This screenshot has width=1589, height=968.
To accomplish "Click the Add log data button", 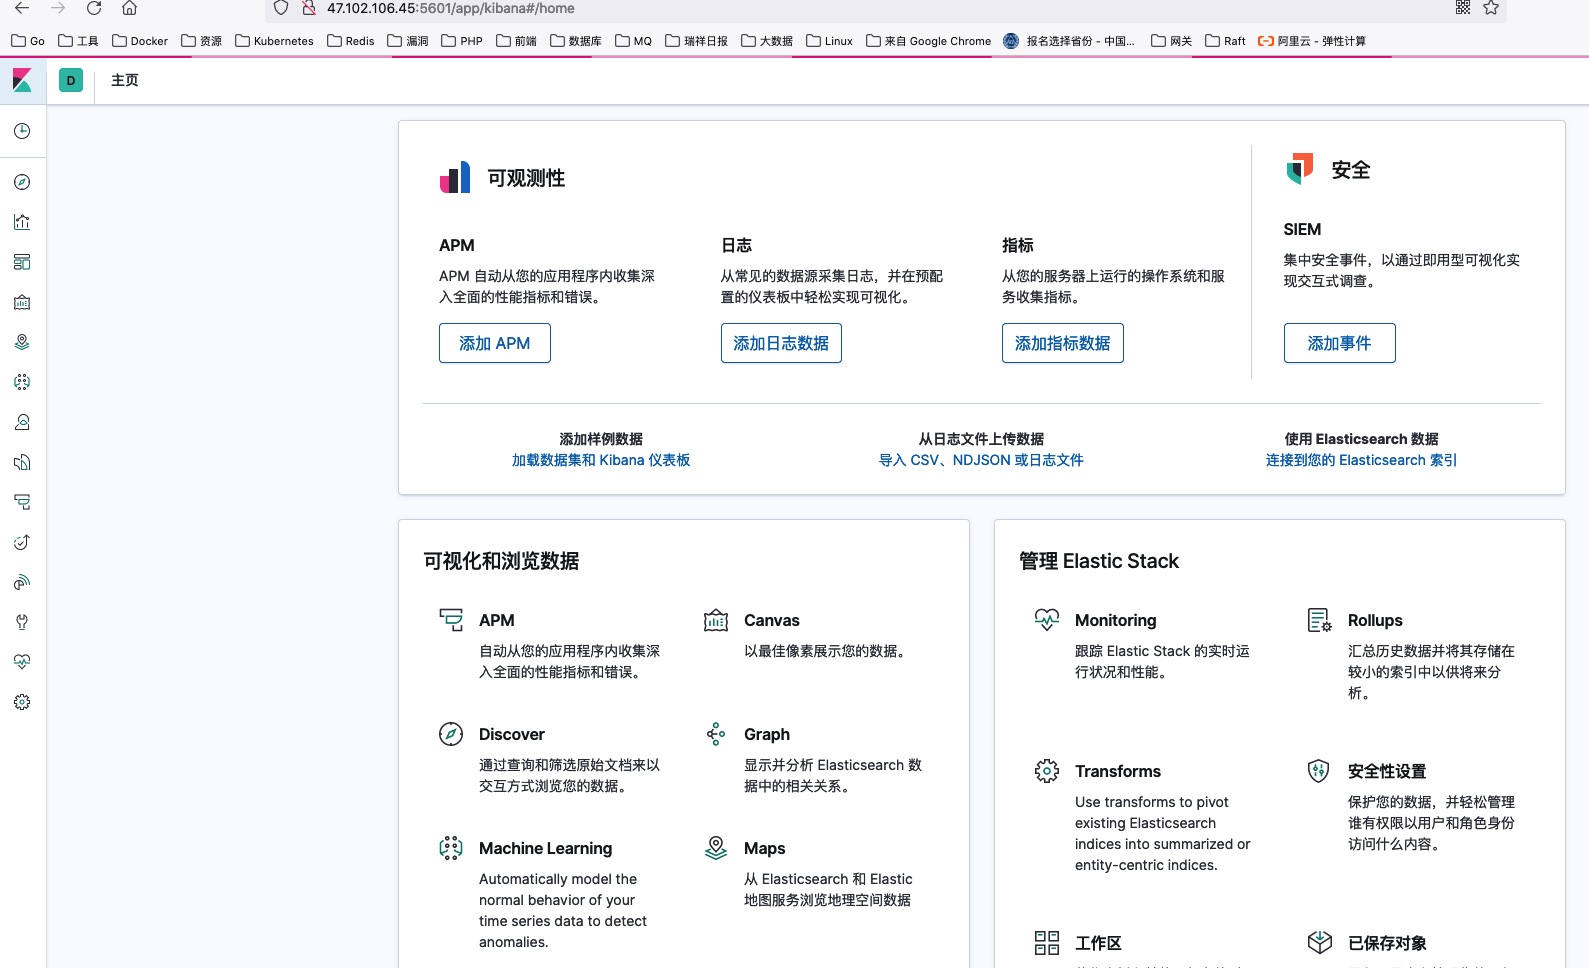I will (781, 343).
